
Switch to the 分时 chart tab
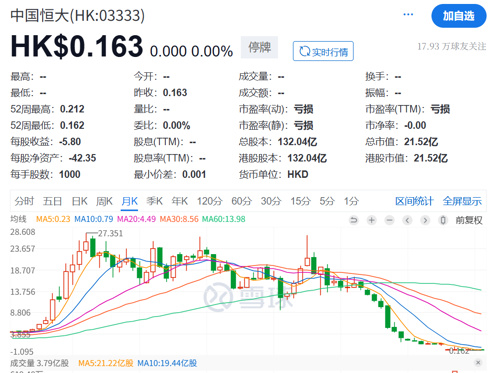24,201
